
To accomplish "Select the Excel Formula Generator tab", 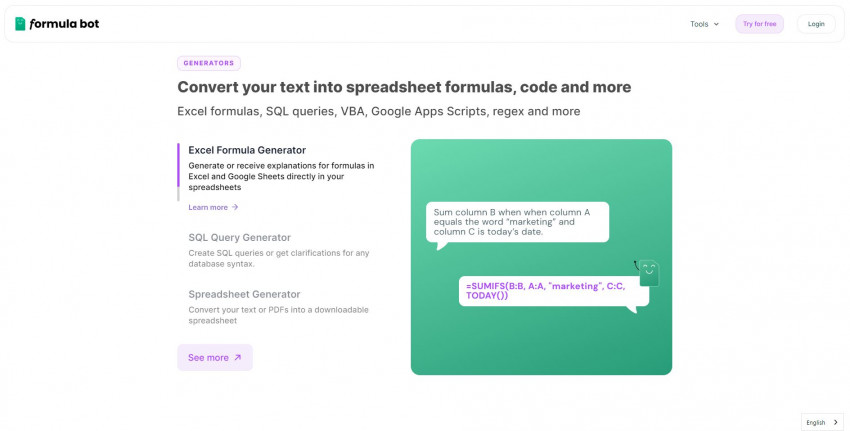I will tap(247, 150).
